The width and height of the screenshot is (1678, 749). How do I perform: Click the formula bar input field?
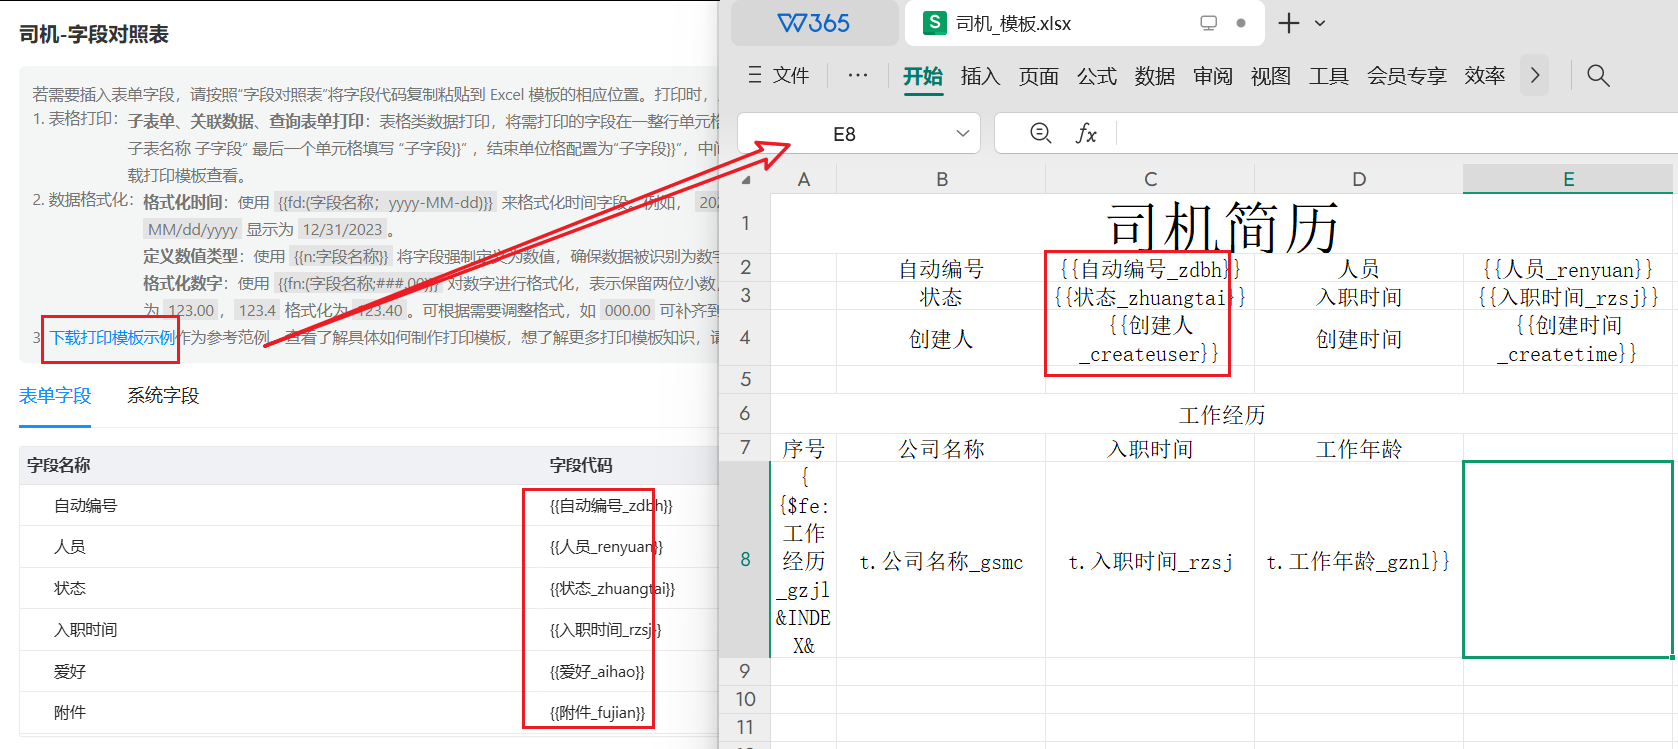tap(1390, 134)
